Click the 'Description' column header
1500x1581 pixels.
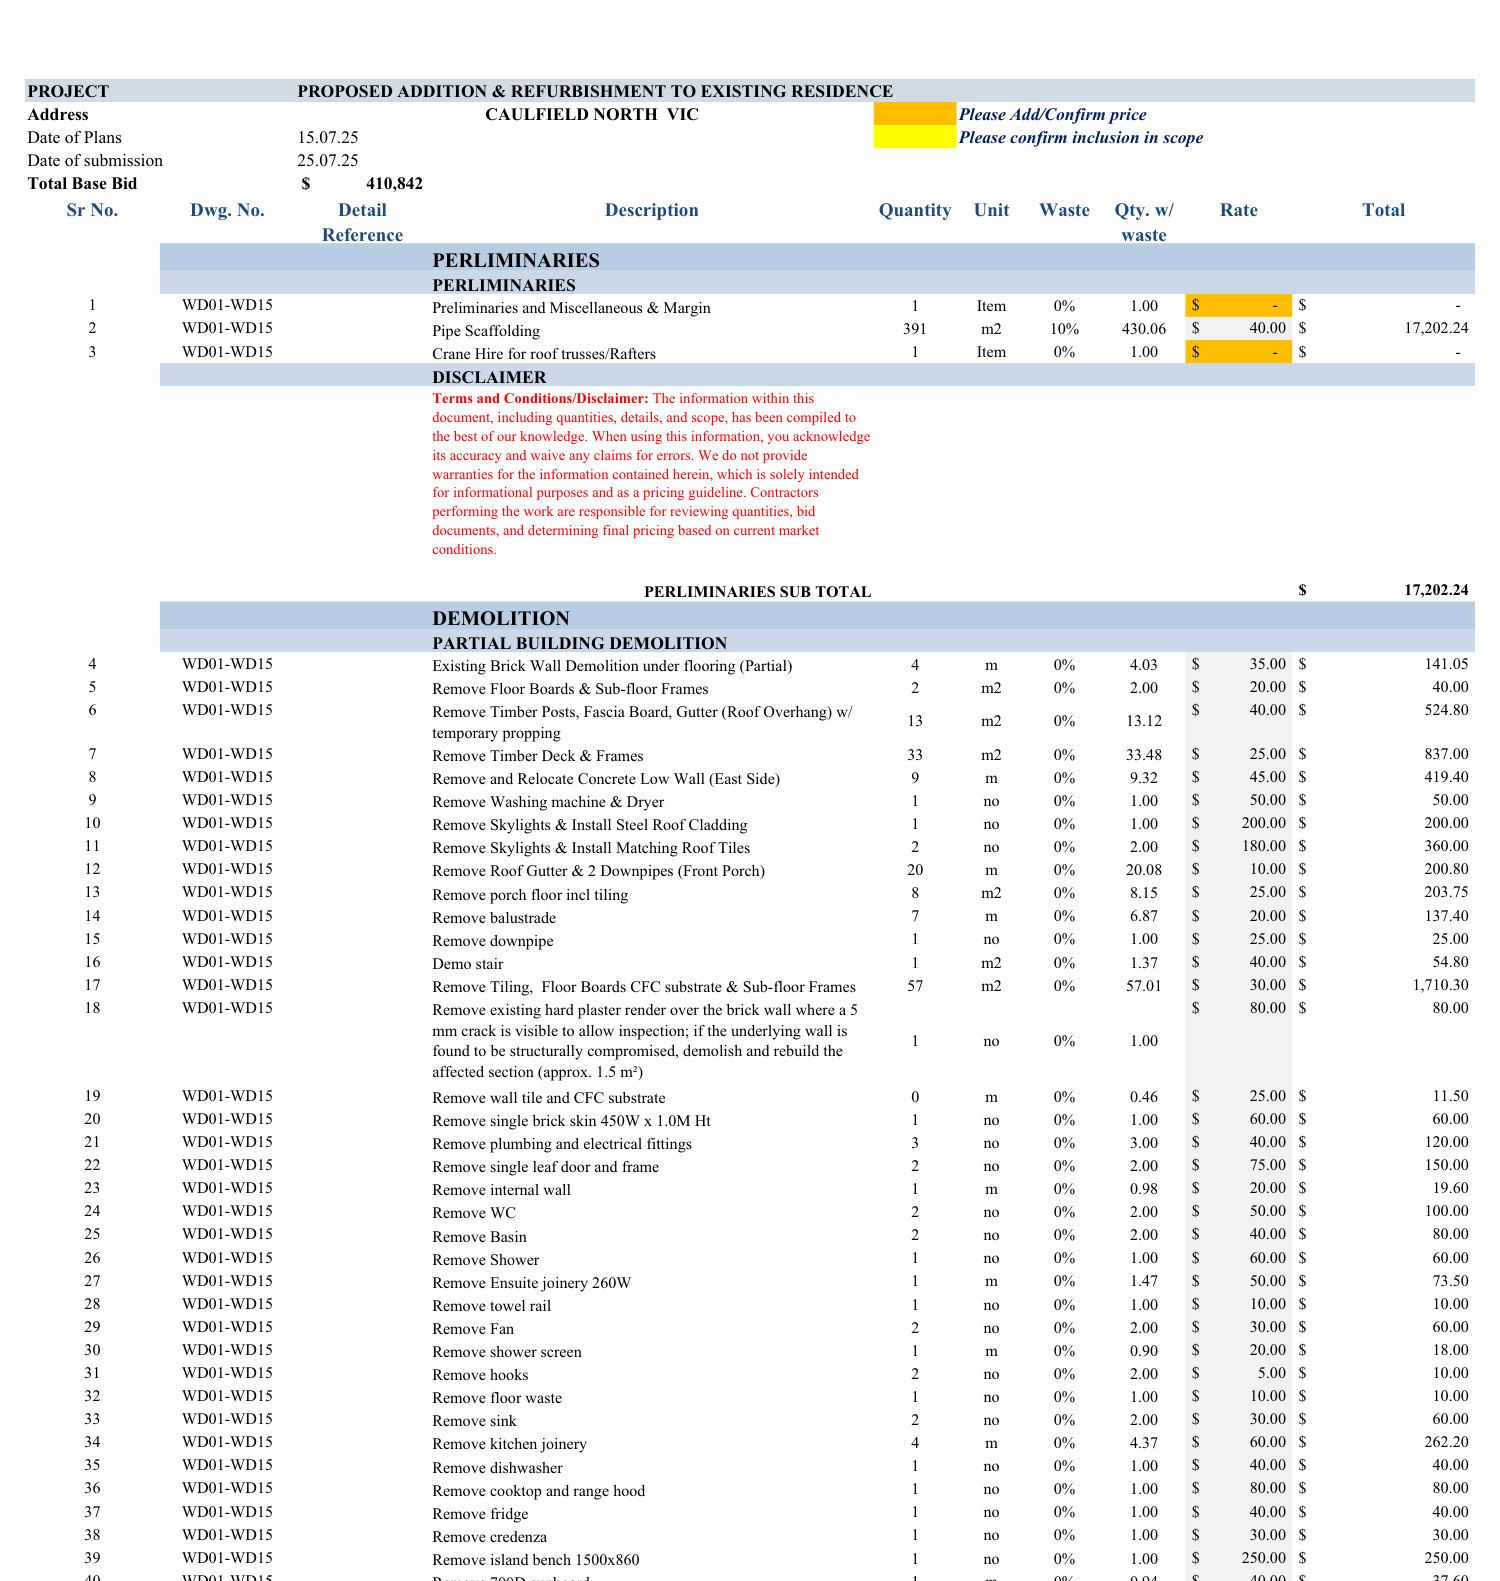(652, 210)
